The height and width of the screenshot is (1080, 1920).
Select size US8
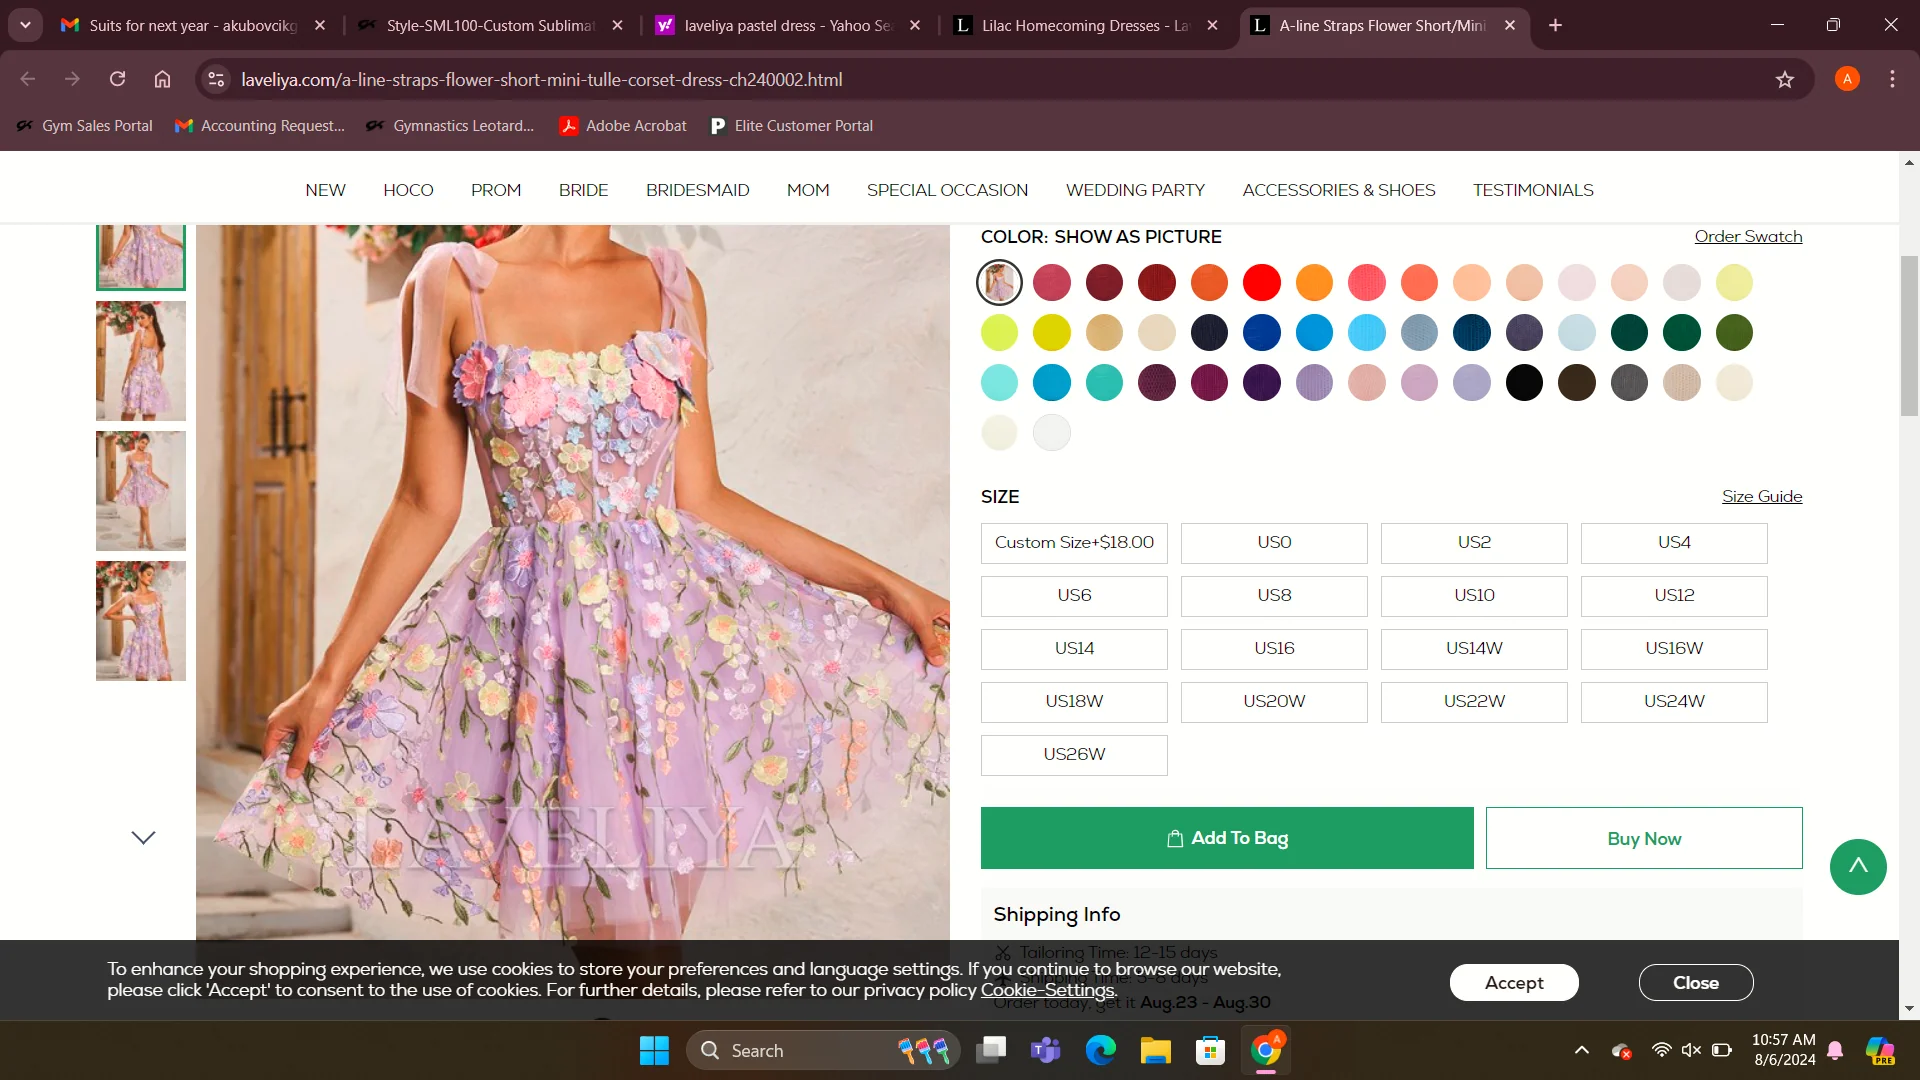click(1274, 596)
